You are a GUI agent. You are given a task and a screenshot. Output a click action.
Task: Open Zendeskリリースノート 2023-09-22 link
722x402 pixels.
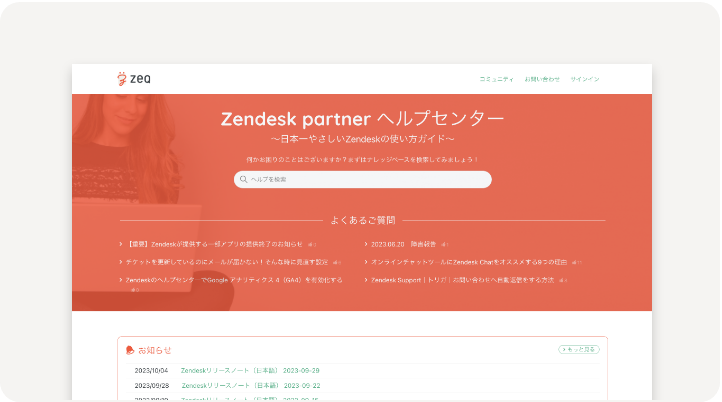(x=251, y=385)
